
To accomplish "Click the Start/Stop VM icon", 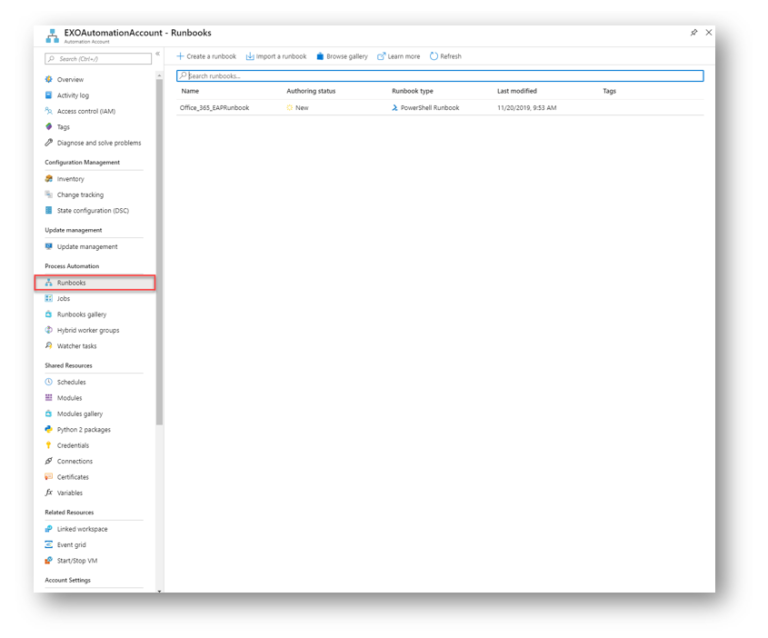I will [48, 561].
